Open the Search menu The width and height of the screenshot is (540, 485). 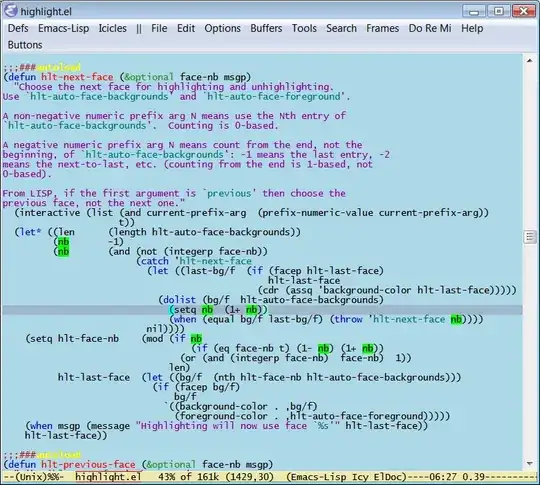[341, 28]
